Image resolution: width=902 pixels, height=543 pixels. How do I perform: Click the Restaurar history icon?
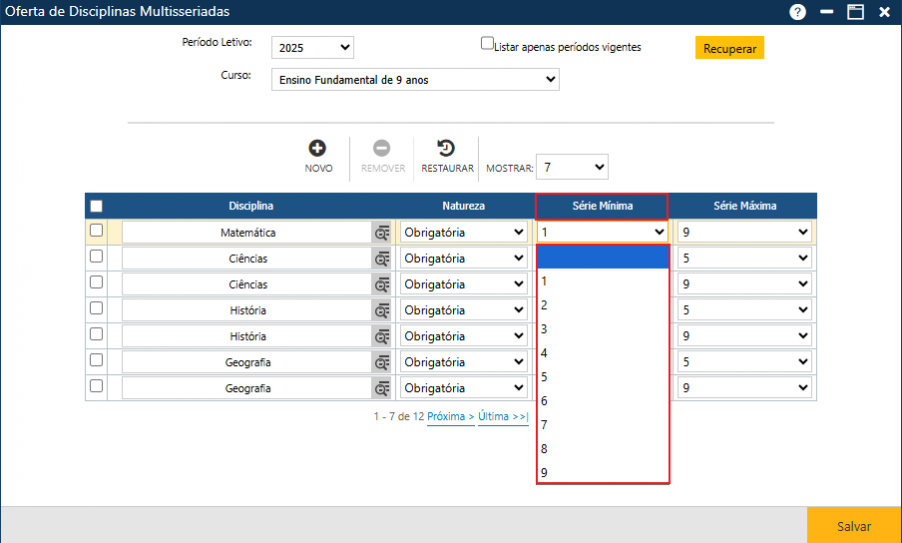click(447, 148)
